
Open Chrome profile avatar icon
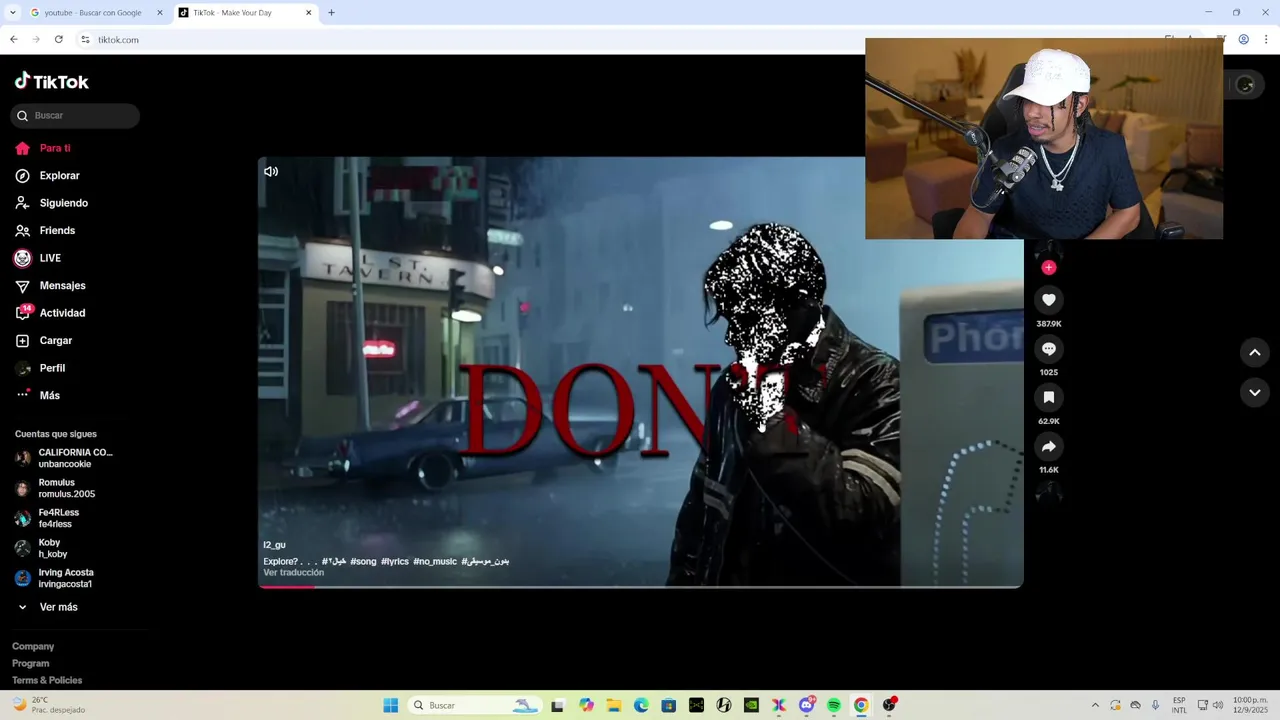pyautogui.click(x=1244, y=40)
